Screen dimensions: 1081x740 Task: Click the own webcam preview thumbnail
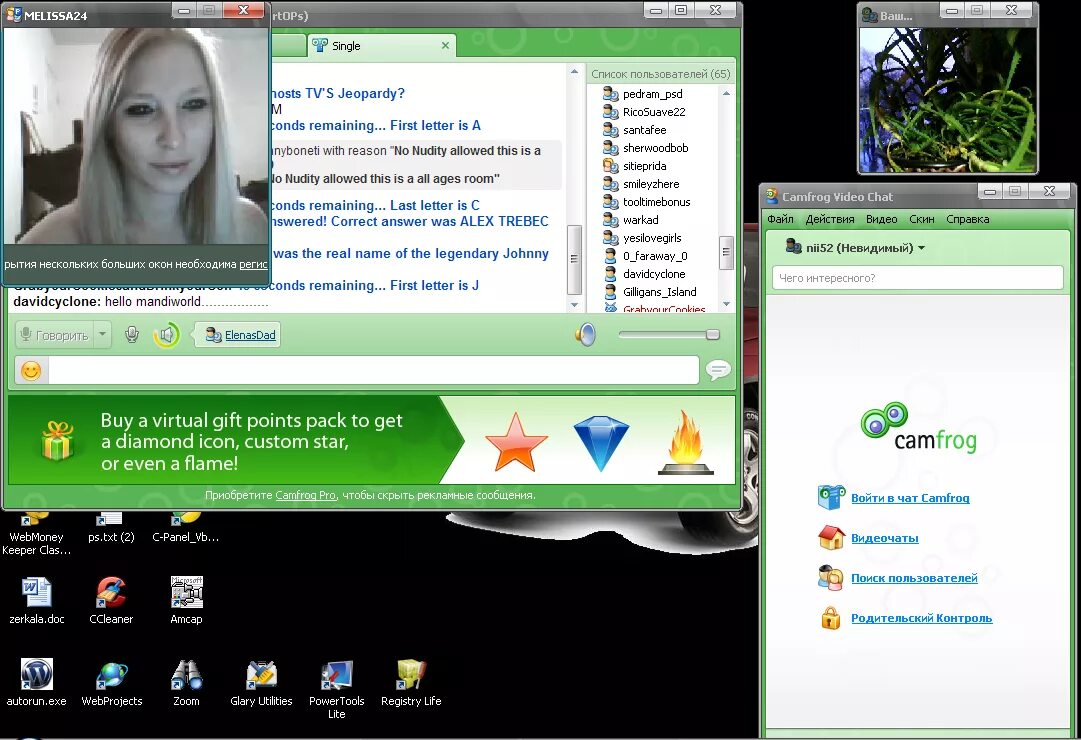coord(948,99)
